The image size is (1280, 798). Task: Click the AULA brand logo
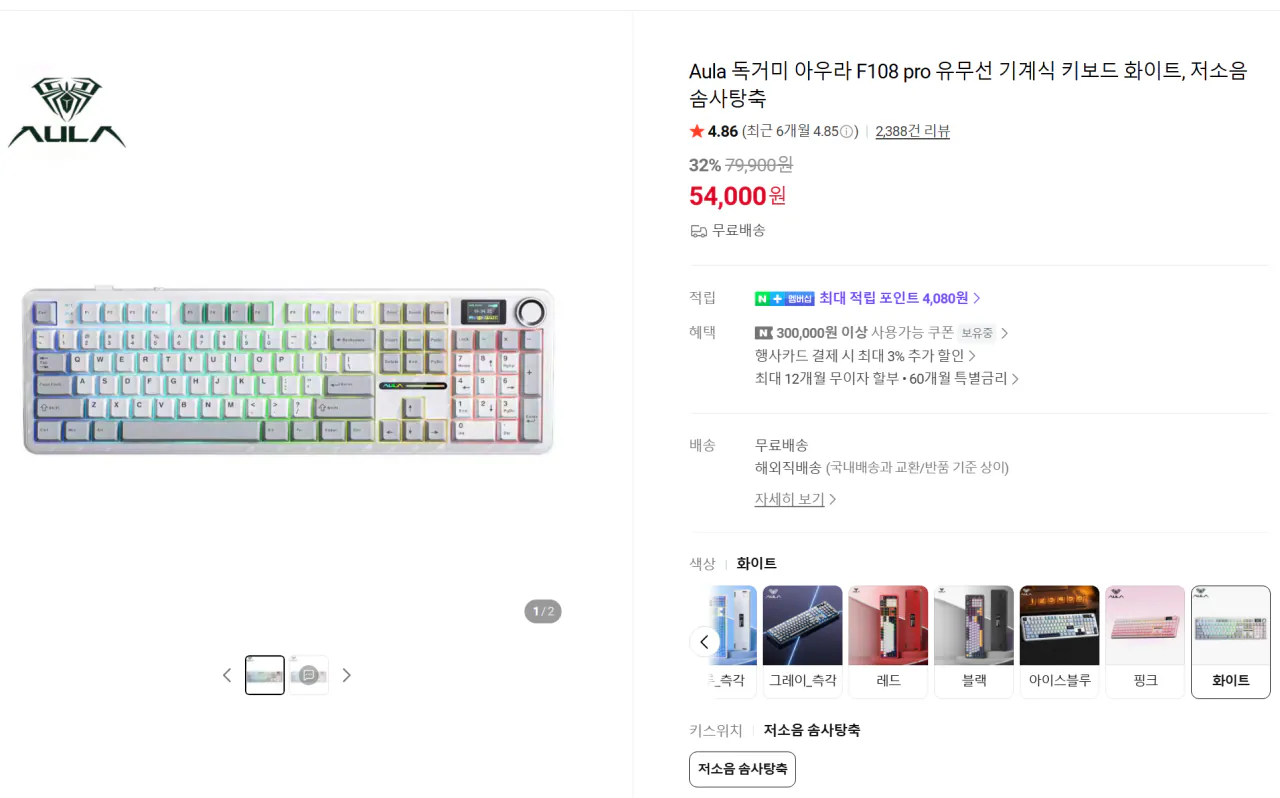[x=66, y=110]
